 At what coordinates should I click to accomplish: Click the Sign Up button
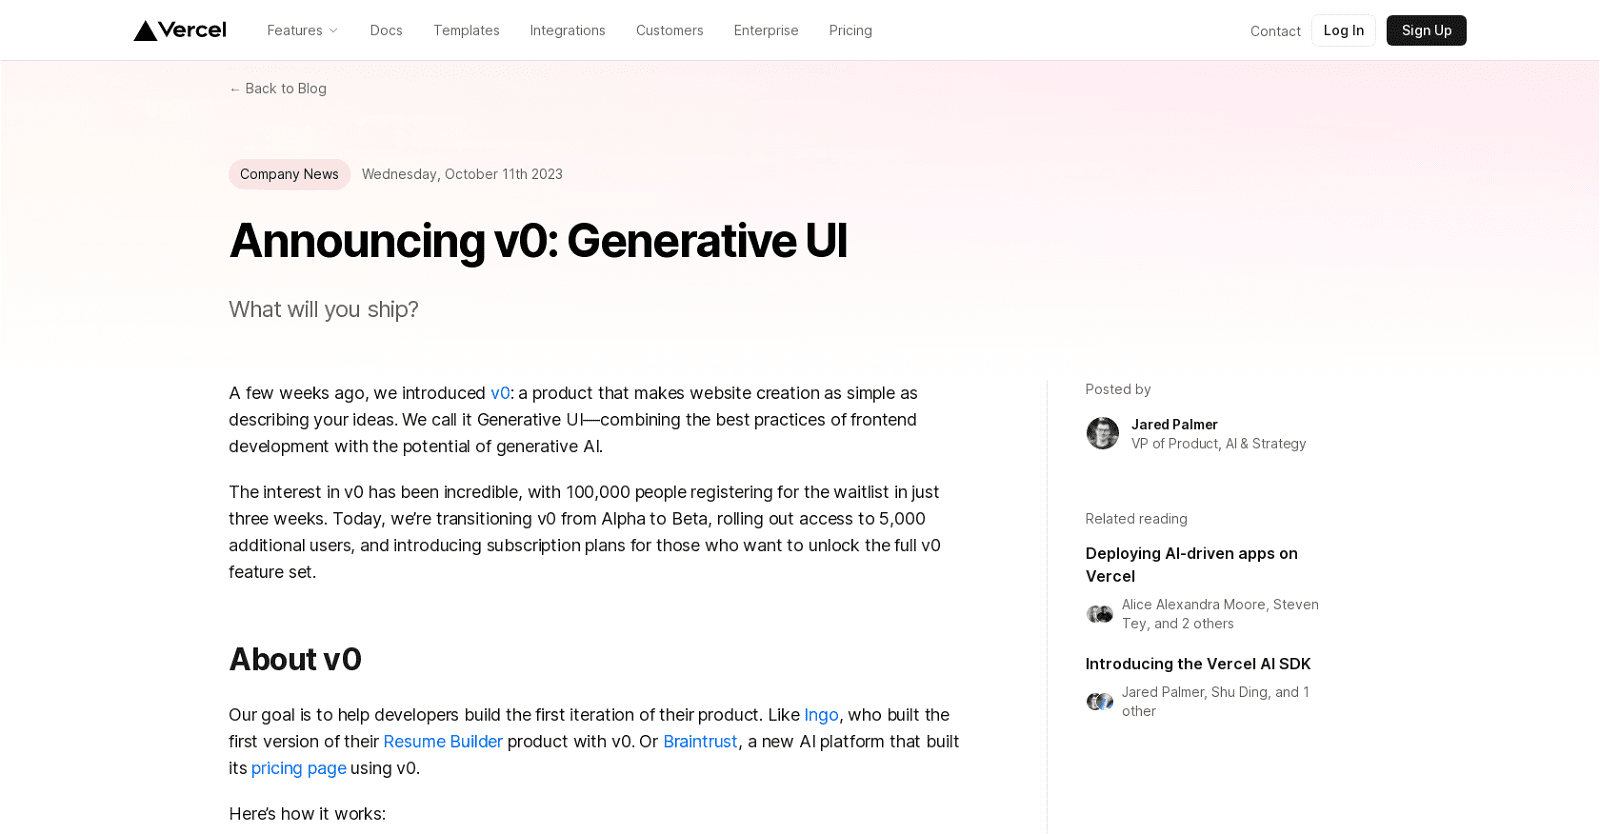pos(1425,30)
